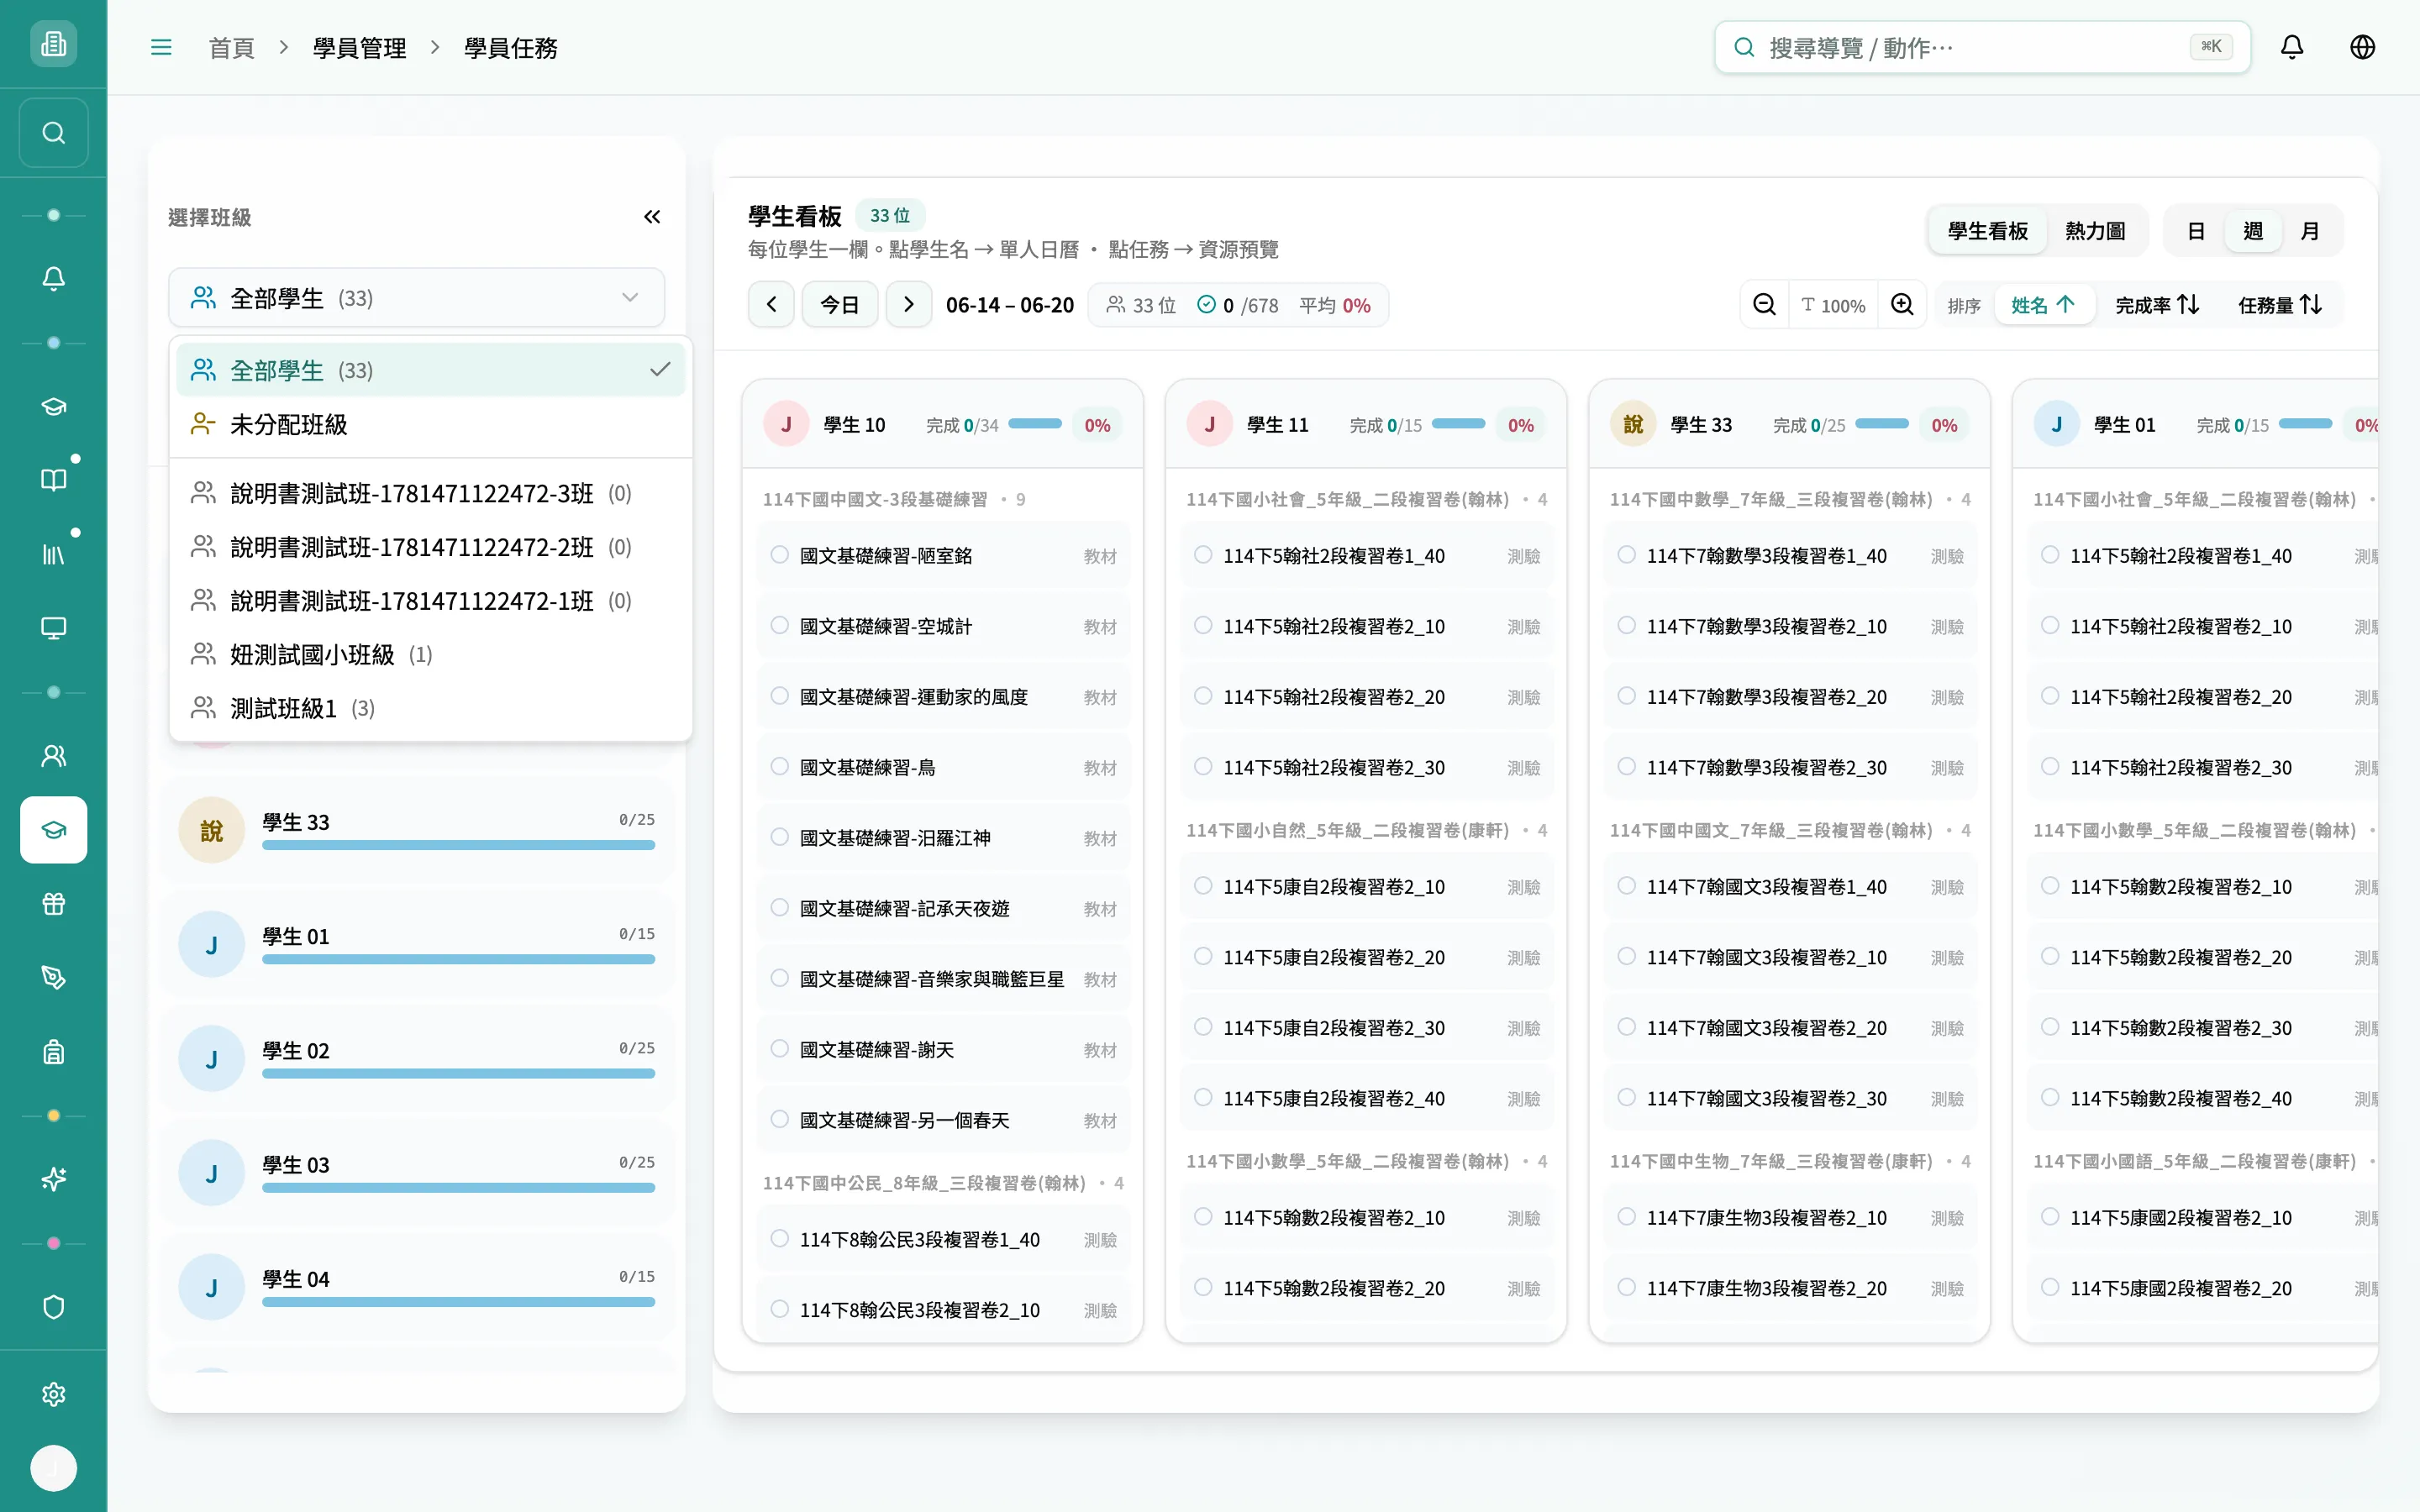Open the sidebar sparkle AI icon

point(53,1180)
